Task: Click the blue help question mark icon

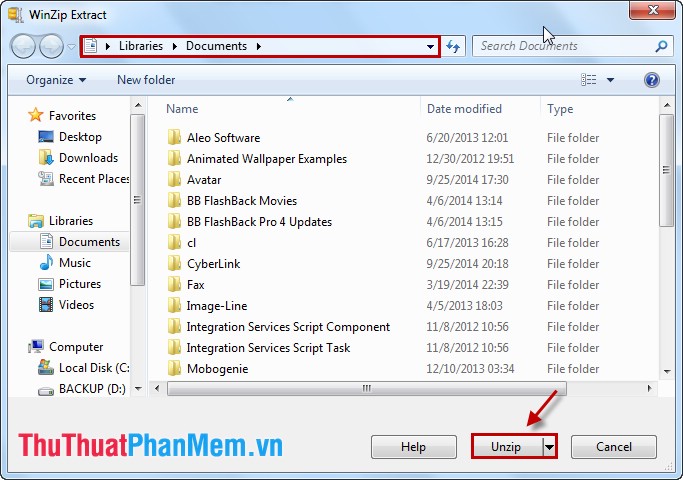Action: pos(652,80)
